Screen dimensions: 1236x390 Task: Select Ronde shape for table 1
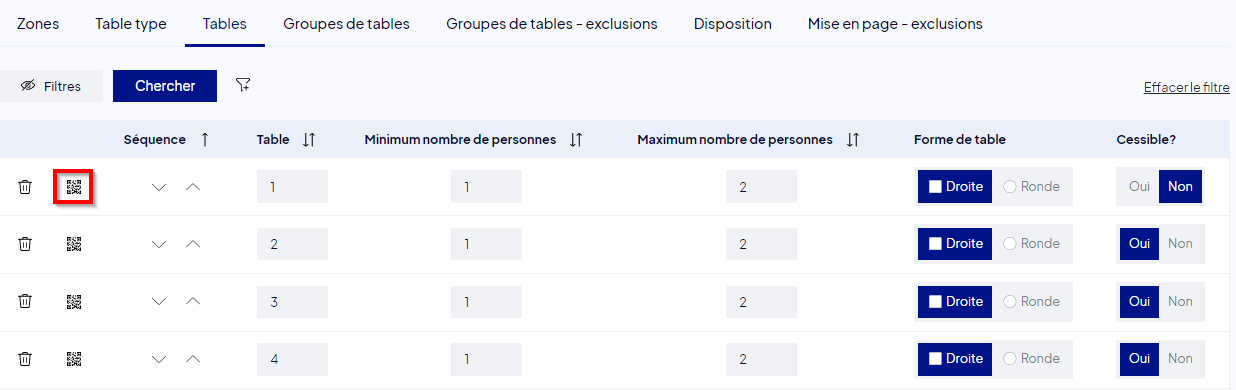click(1031, 187)
